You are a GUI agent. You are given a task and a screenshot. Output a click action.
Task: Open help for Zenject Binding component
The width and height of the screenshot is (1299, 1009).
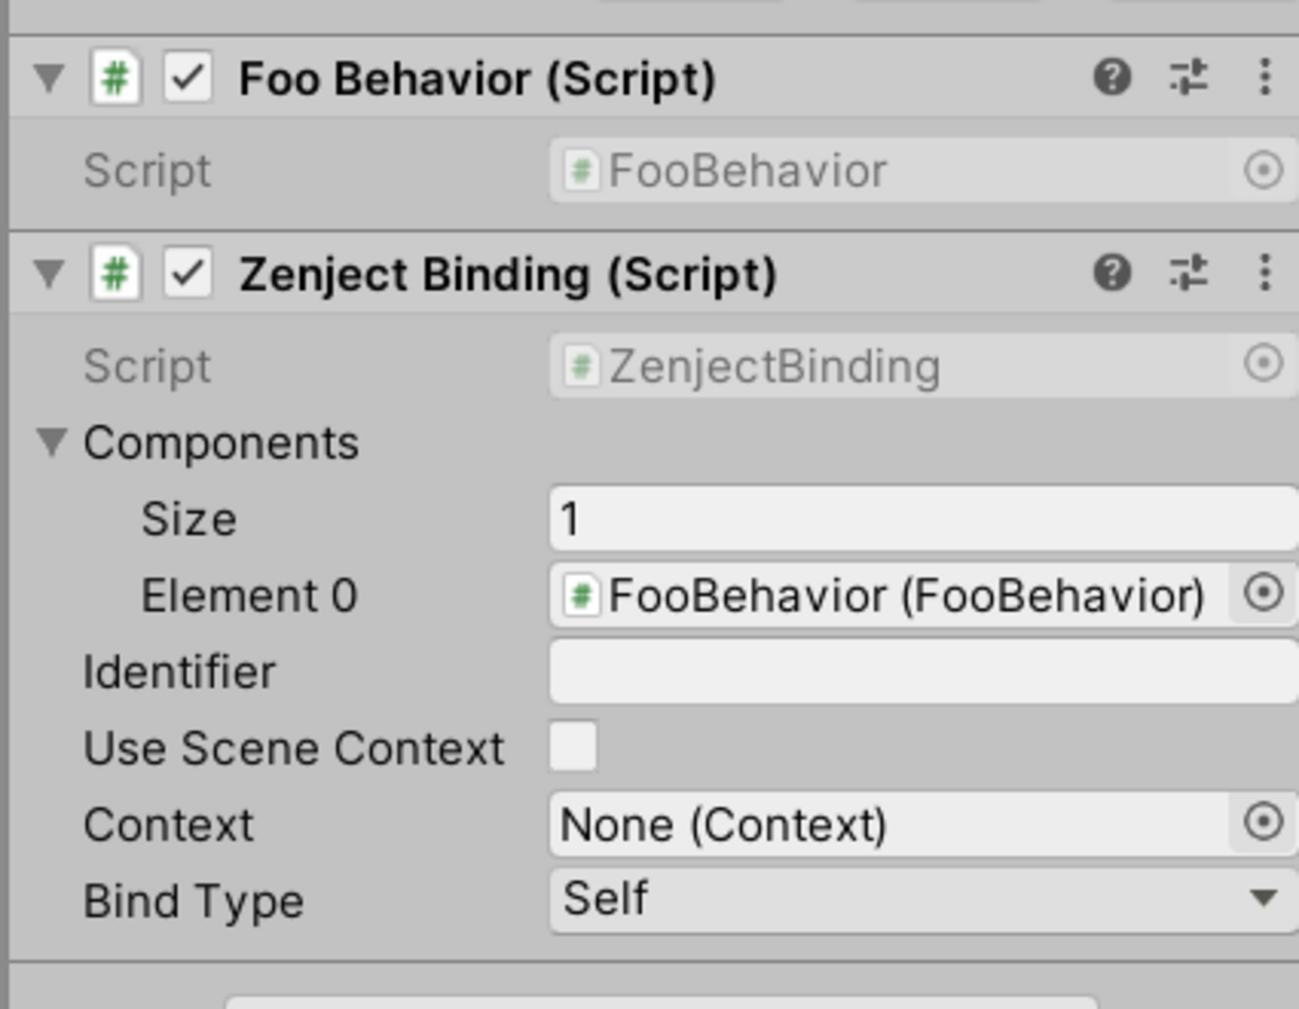pyautogui.click(x=1111, y=273)
